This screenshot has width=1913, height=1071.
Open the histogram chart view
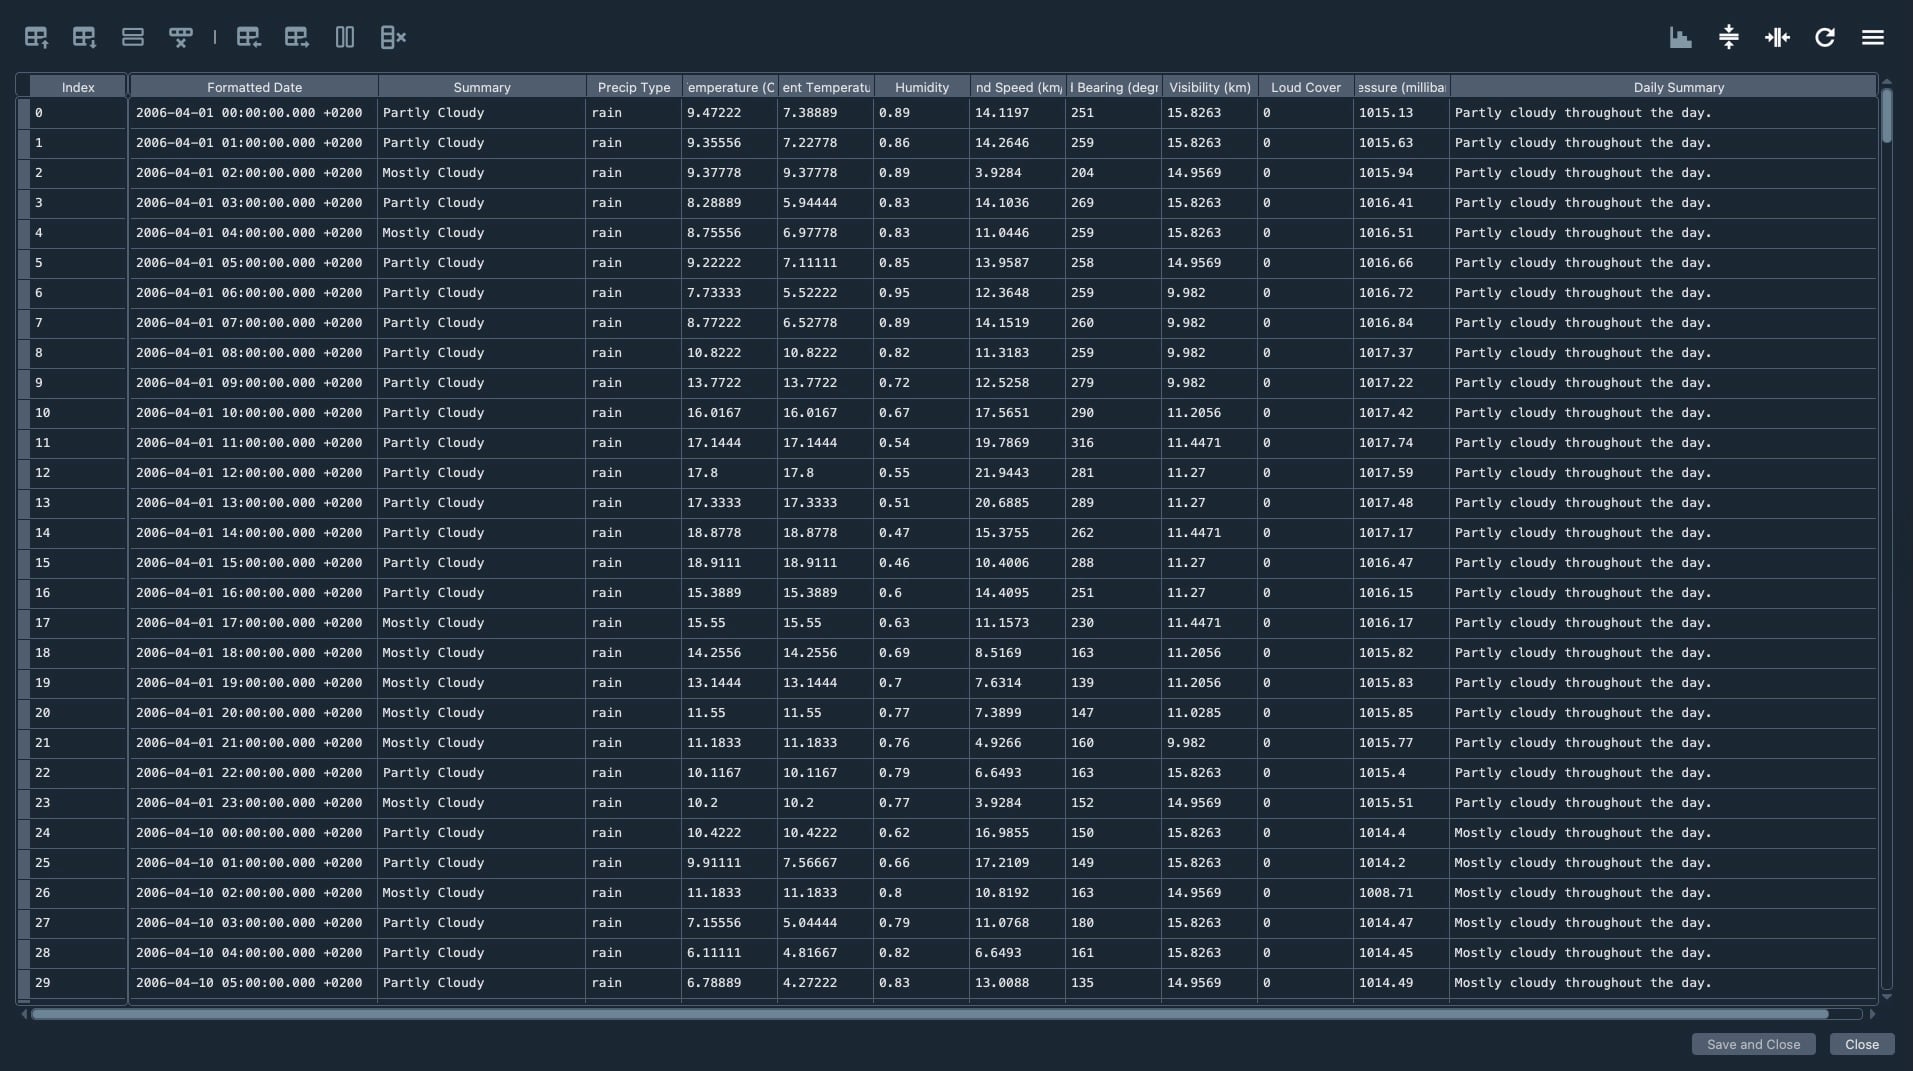1680,38
